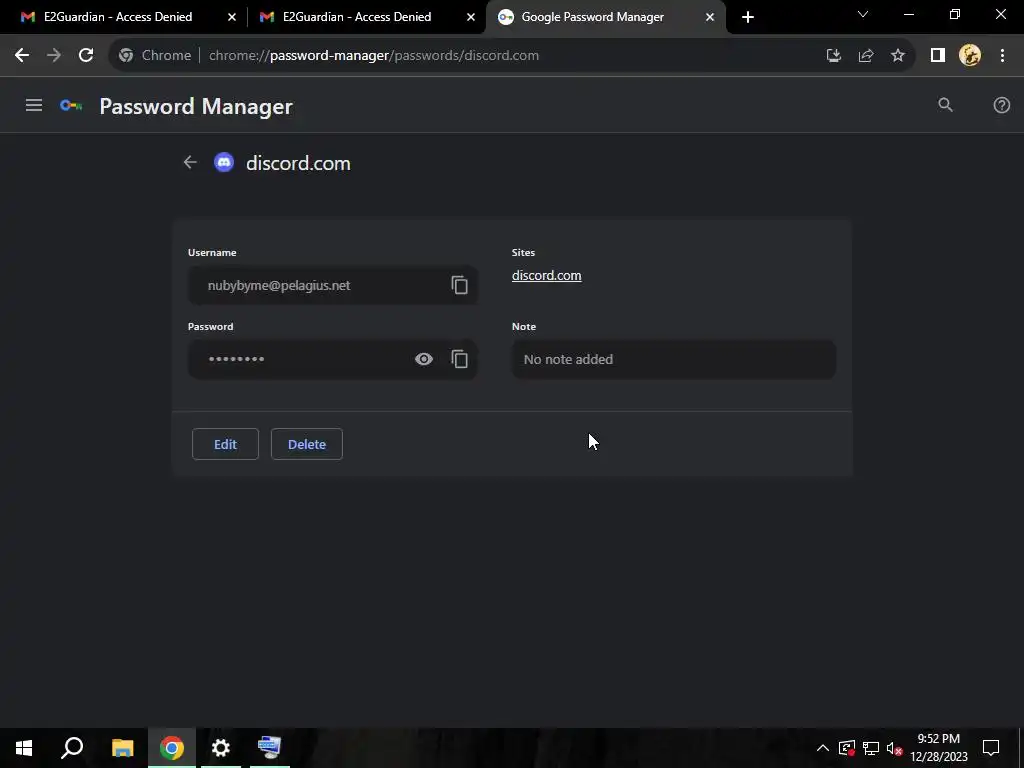Click the network tray icon

pos(871,748)
